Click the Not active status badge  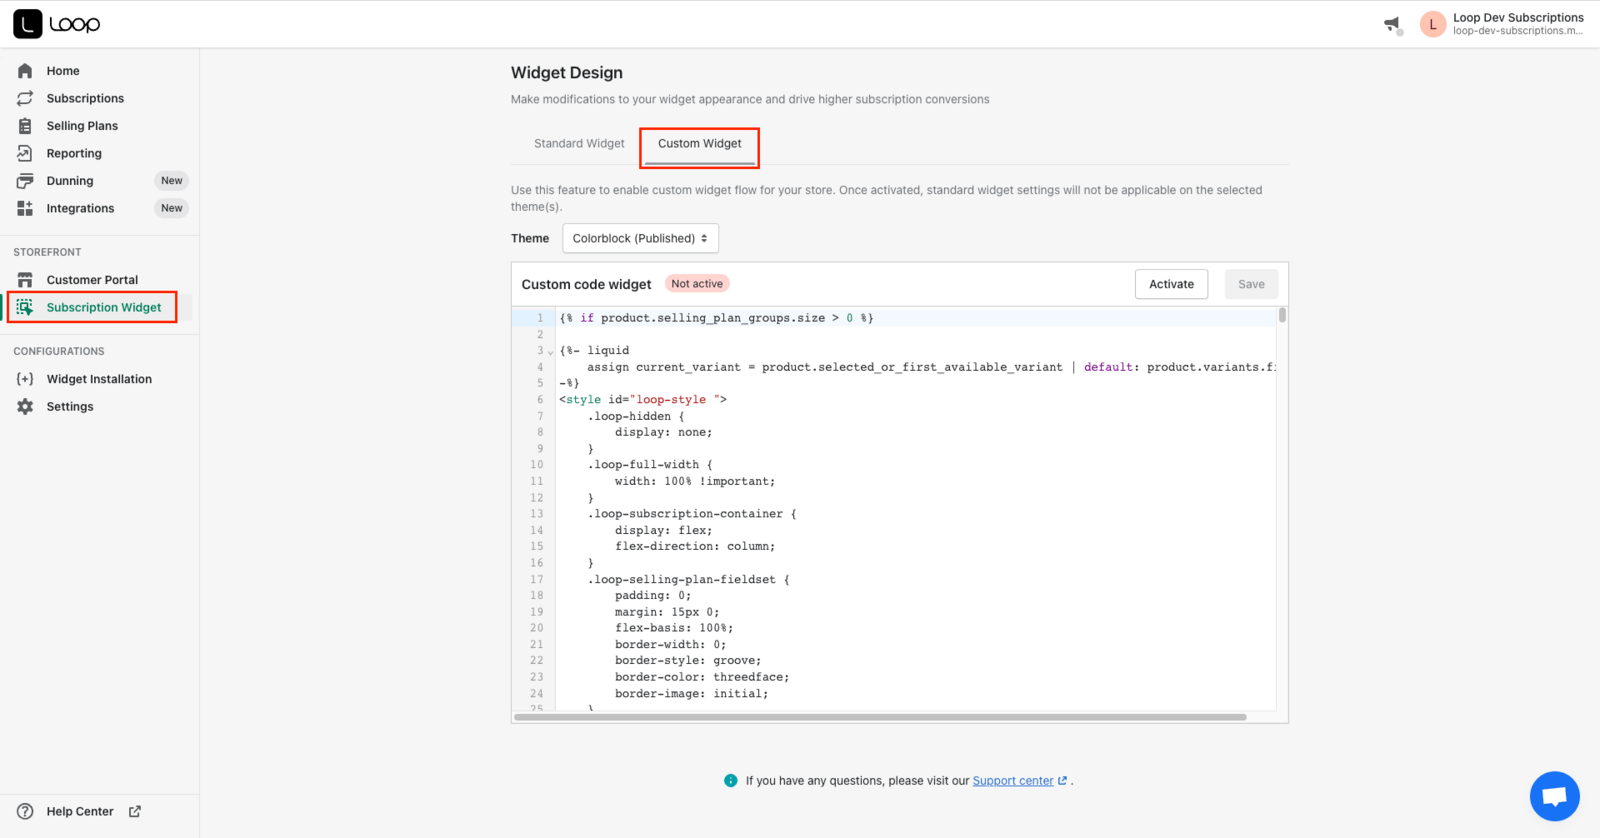click(697, 284)
